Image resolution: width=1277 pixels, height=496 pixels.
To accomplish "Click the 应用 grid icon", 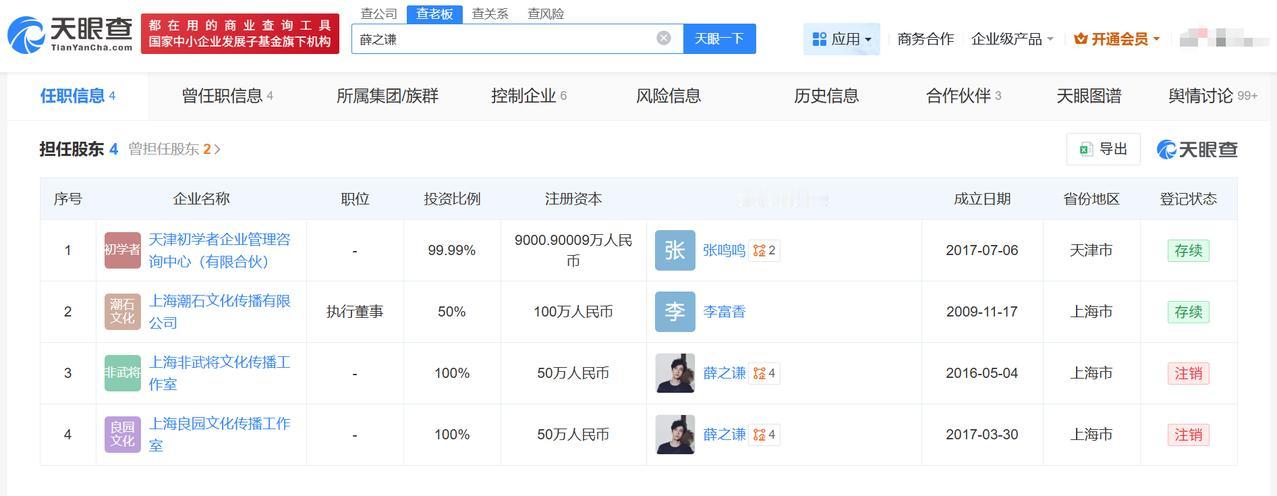I will tap(819, 39).
